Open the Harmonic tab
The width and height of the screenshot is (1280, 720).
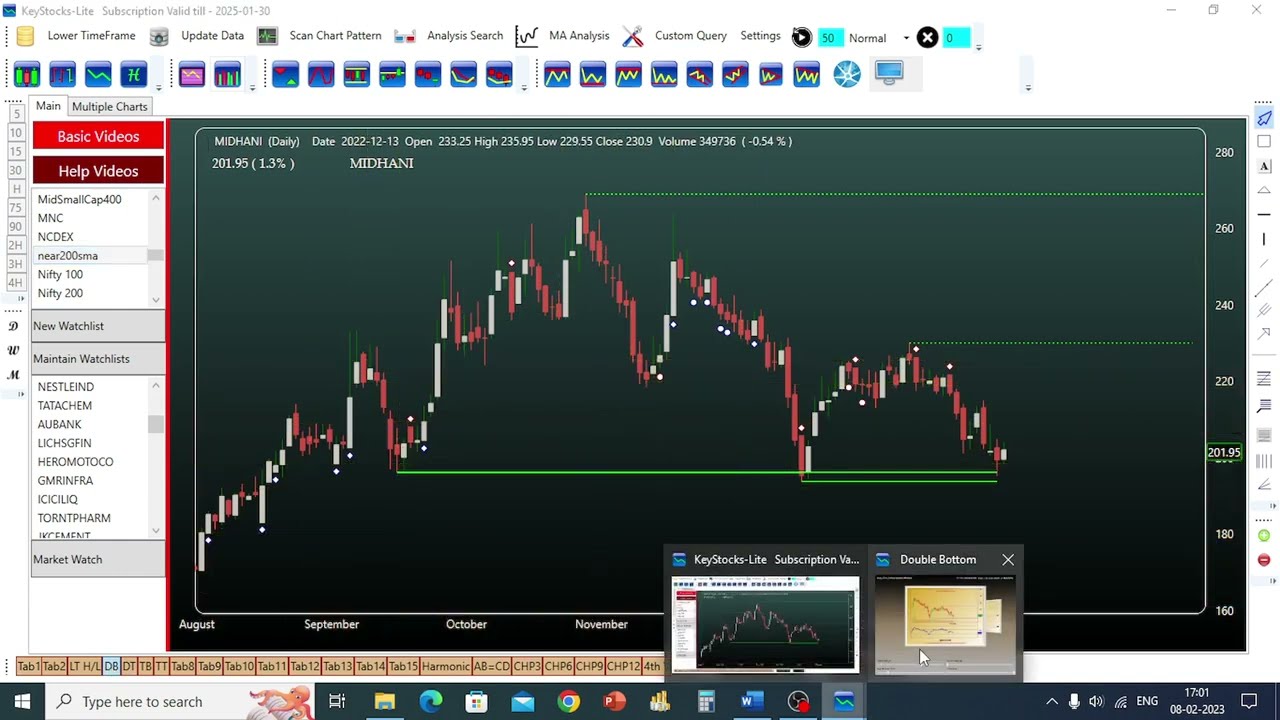tap(446, 666)
